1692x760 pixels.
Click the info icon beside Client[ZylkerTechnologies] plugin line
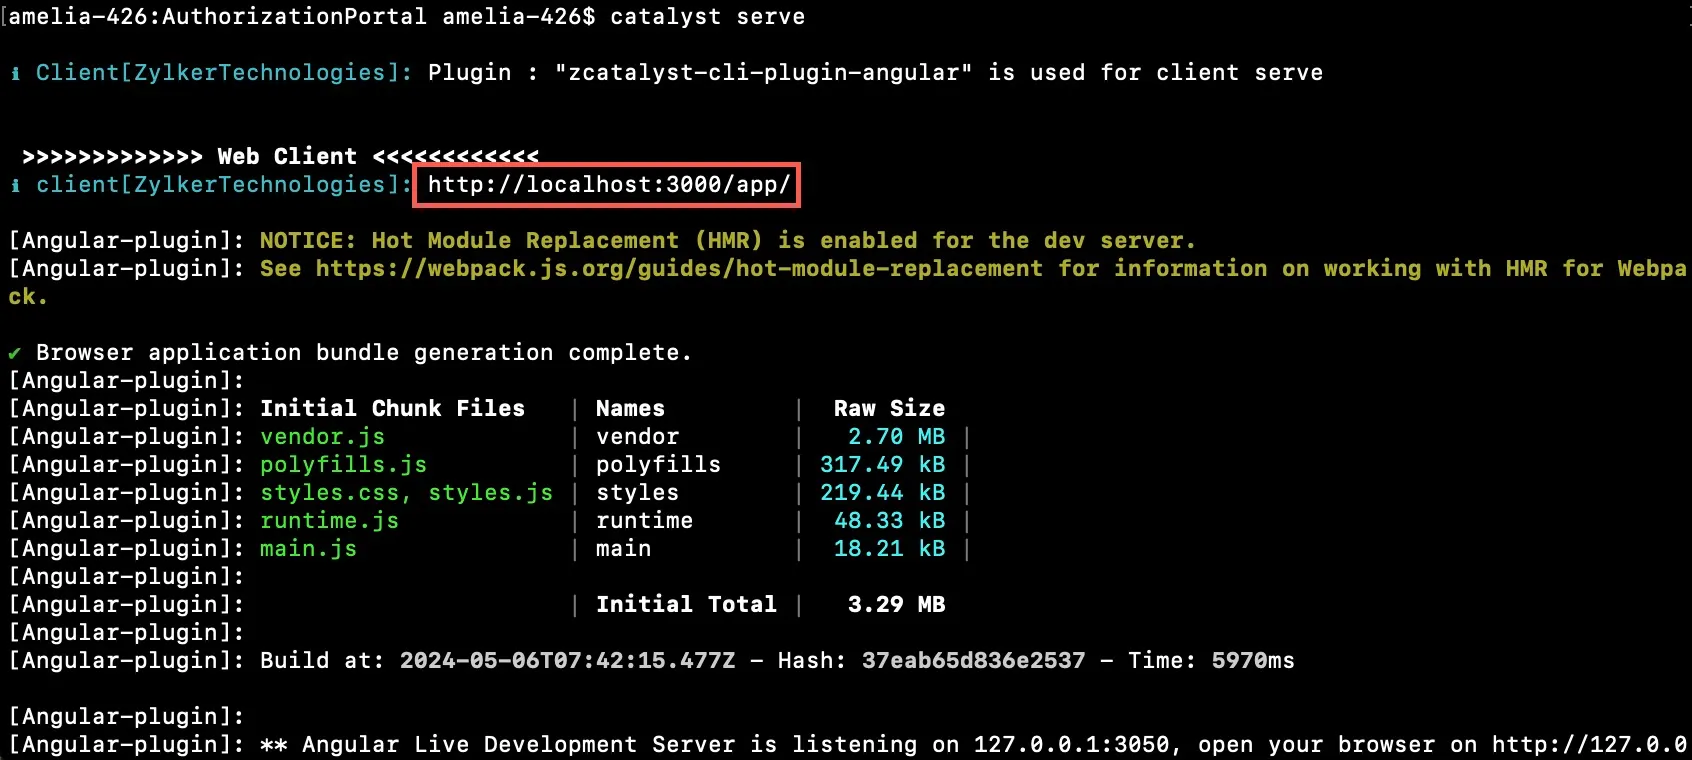point(15,73)
